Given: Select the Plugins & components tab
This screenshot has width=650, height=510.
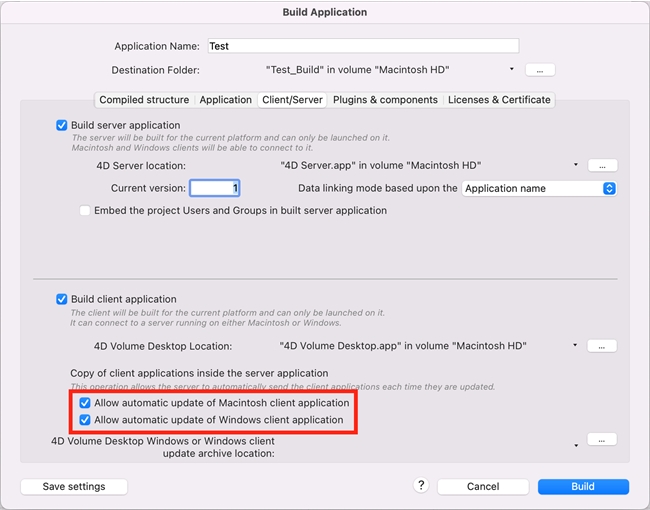Looking at the screenshot, I should click(385, 100).
